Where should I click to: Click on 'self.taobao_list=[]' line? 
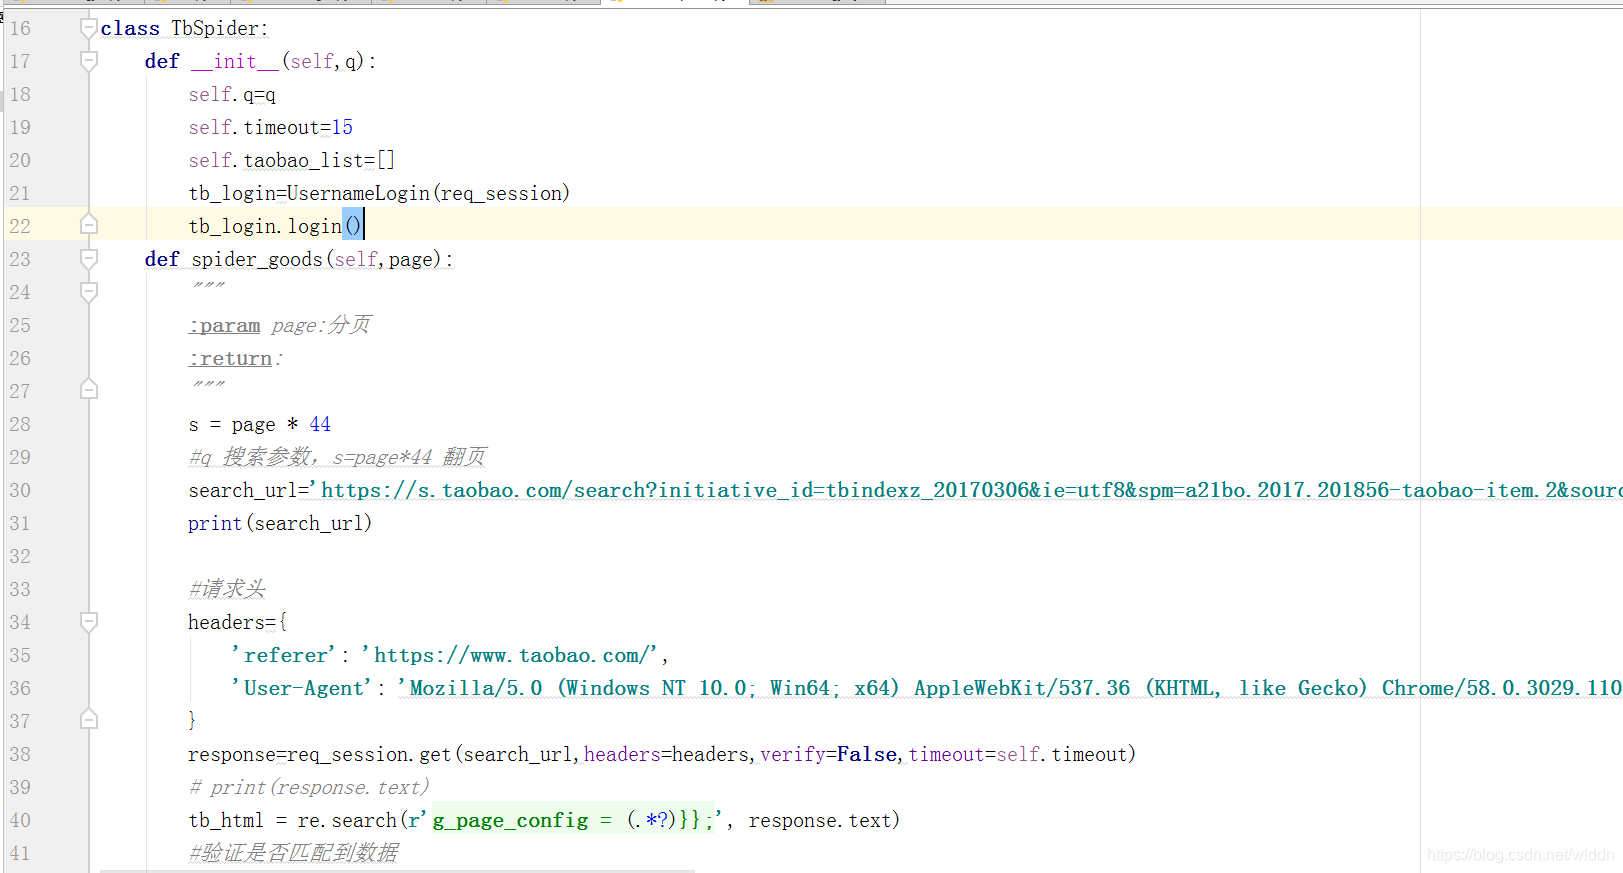(x=291, y=160)
